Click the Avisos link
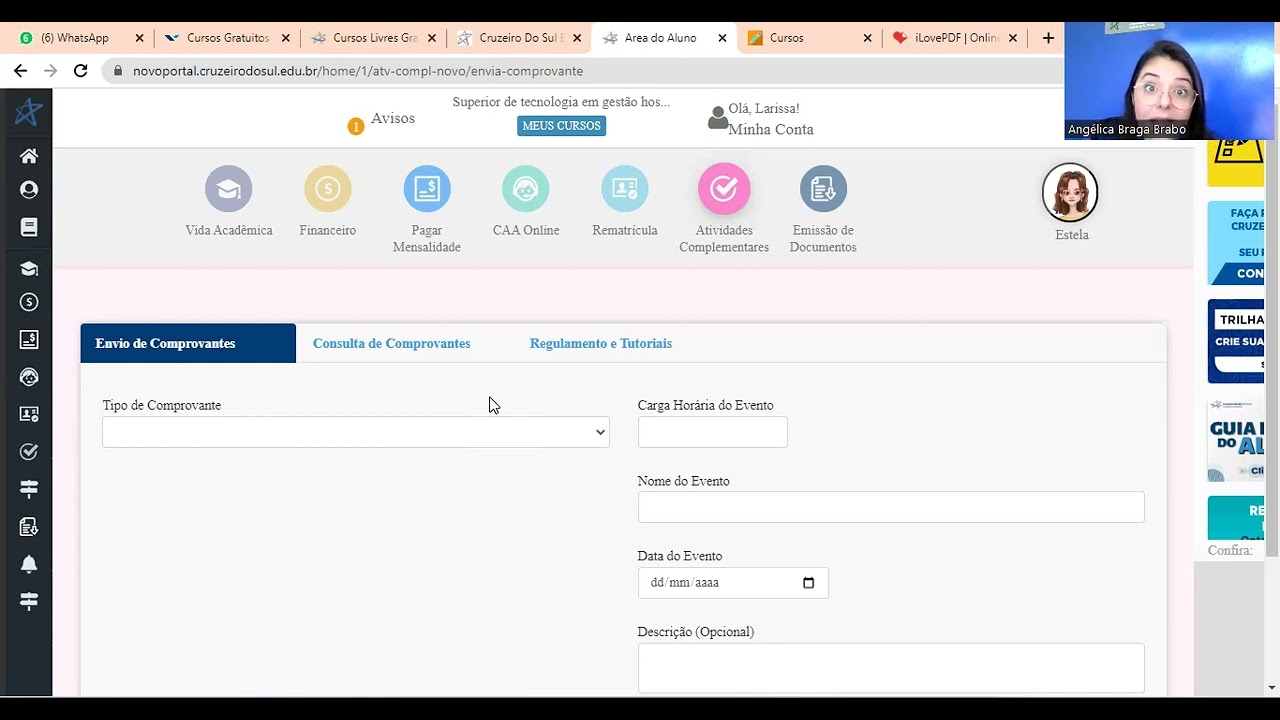This screenshot has height=720, width=1280. [393, 118]
